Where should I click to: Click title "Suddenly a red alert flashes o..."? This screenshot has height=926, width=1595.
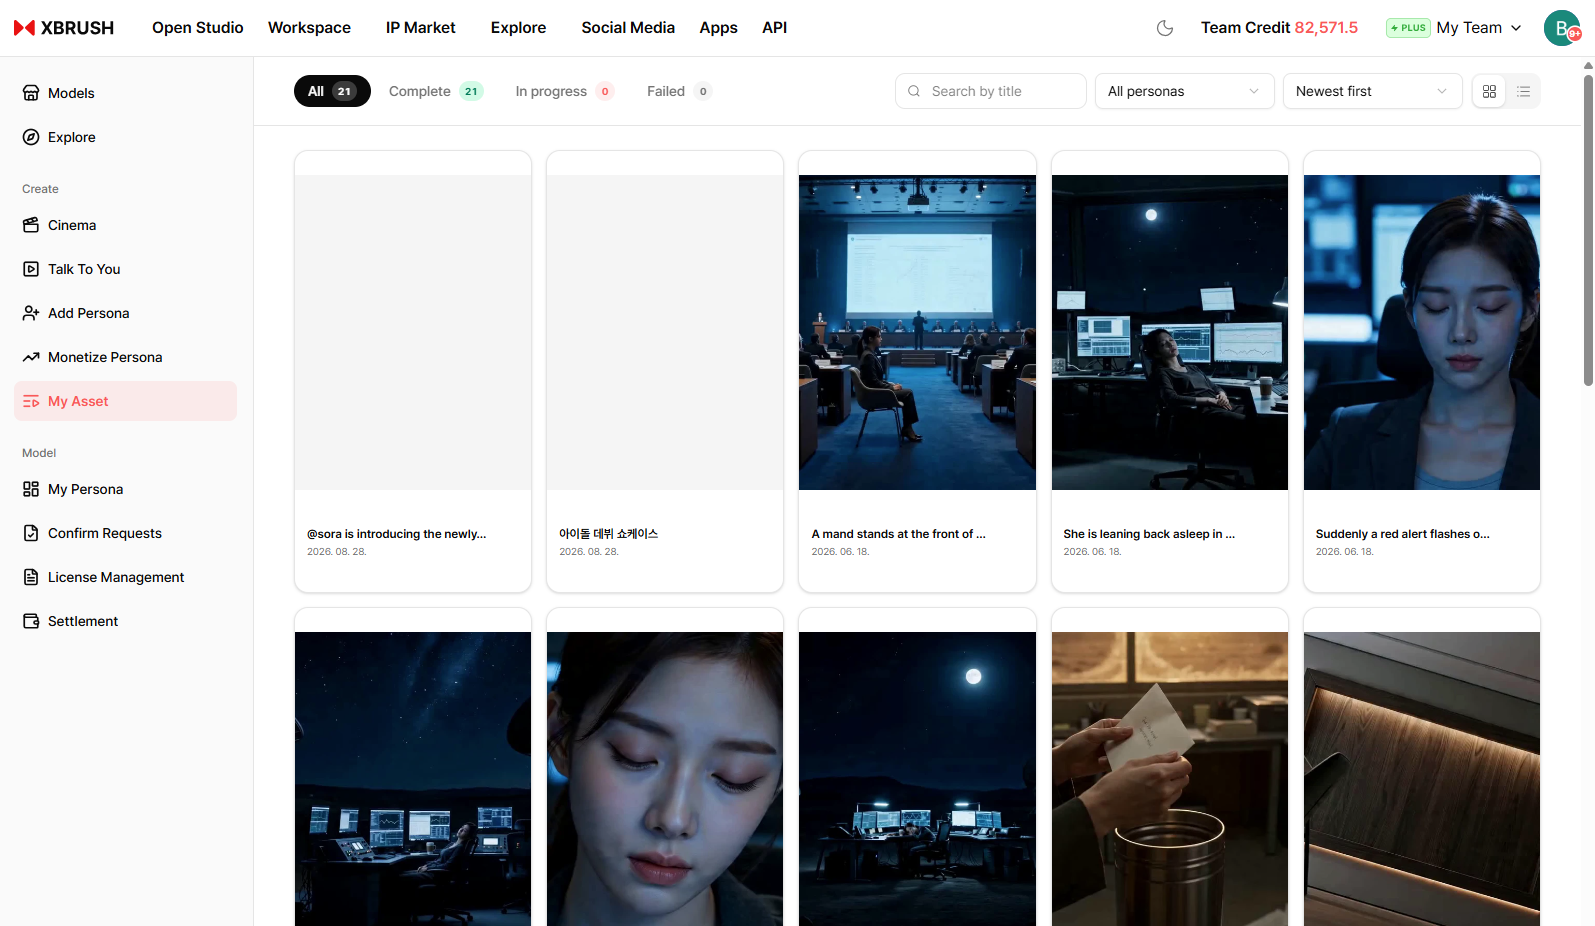click(x=1402, y=534)
